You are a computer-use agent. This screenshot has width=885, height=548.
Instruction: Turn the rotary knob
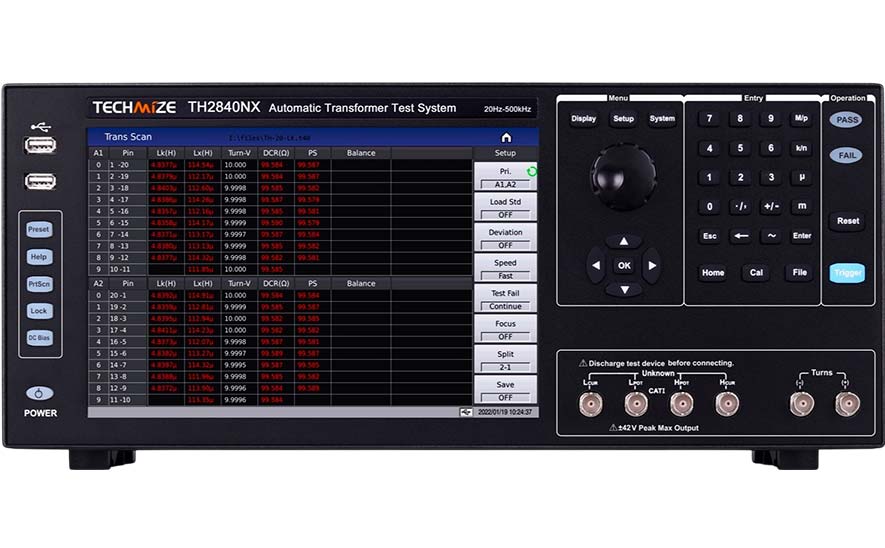(624, 177)
